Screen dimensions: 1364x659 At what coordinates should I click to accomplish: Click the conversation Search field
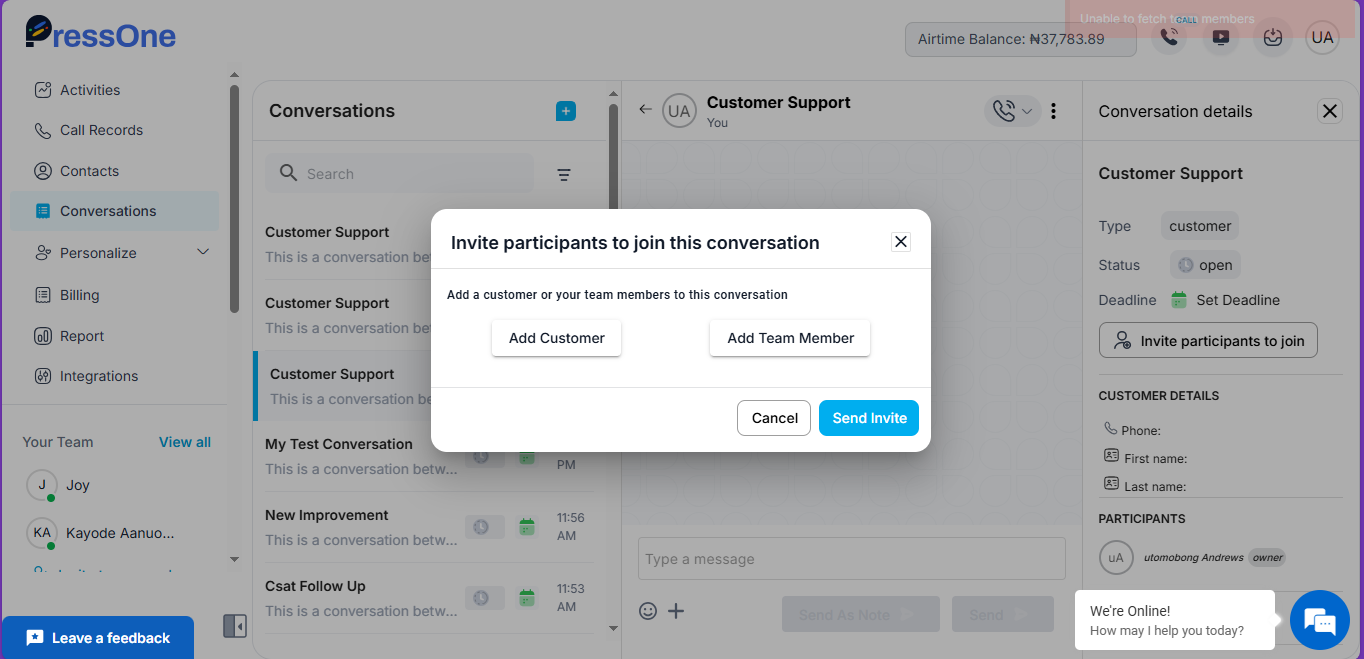click(400, 174)
